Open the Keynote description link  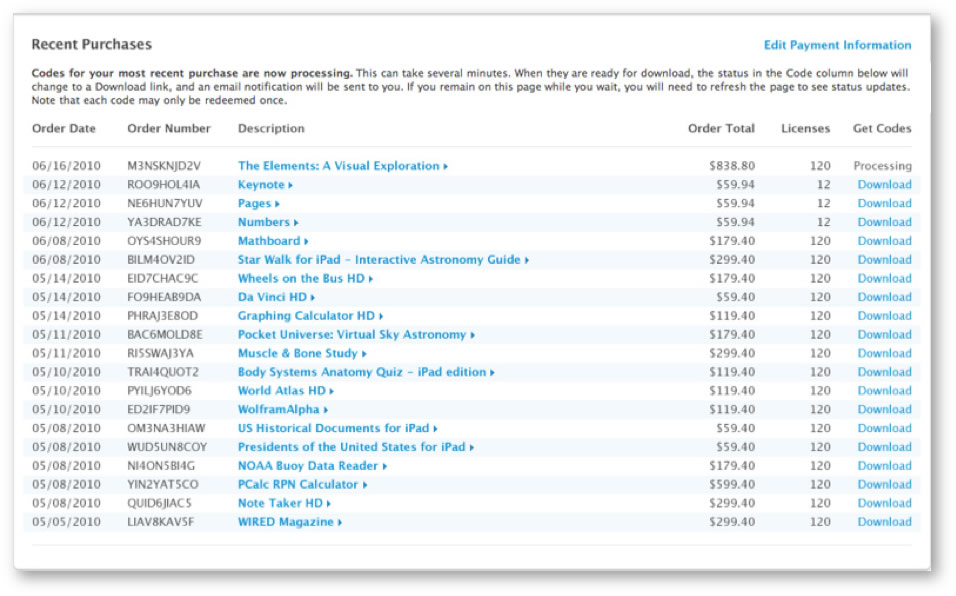pos(265,185)
